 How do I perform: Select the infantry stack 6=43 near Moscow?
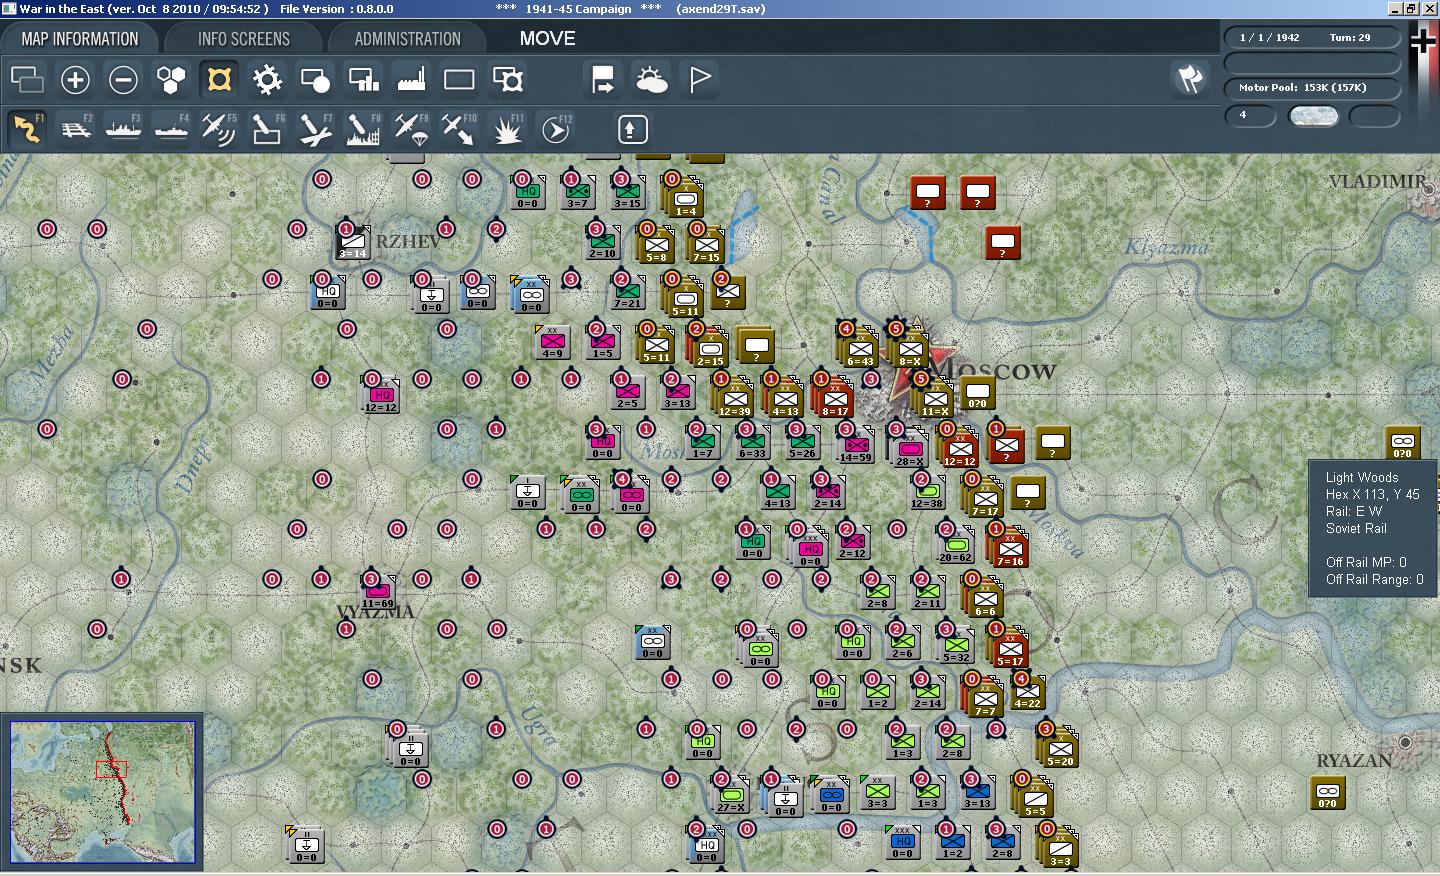tap(860, 349)
